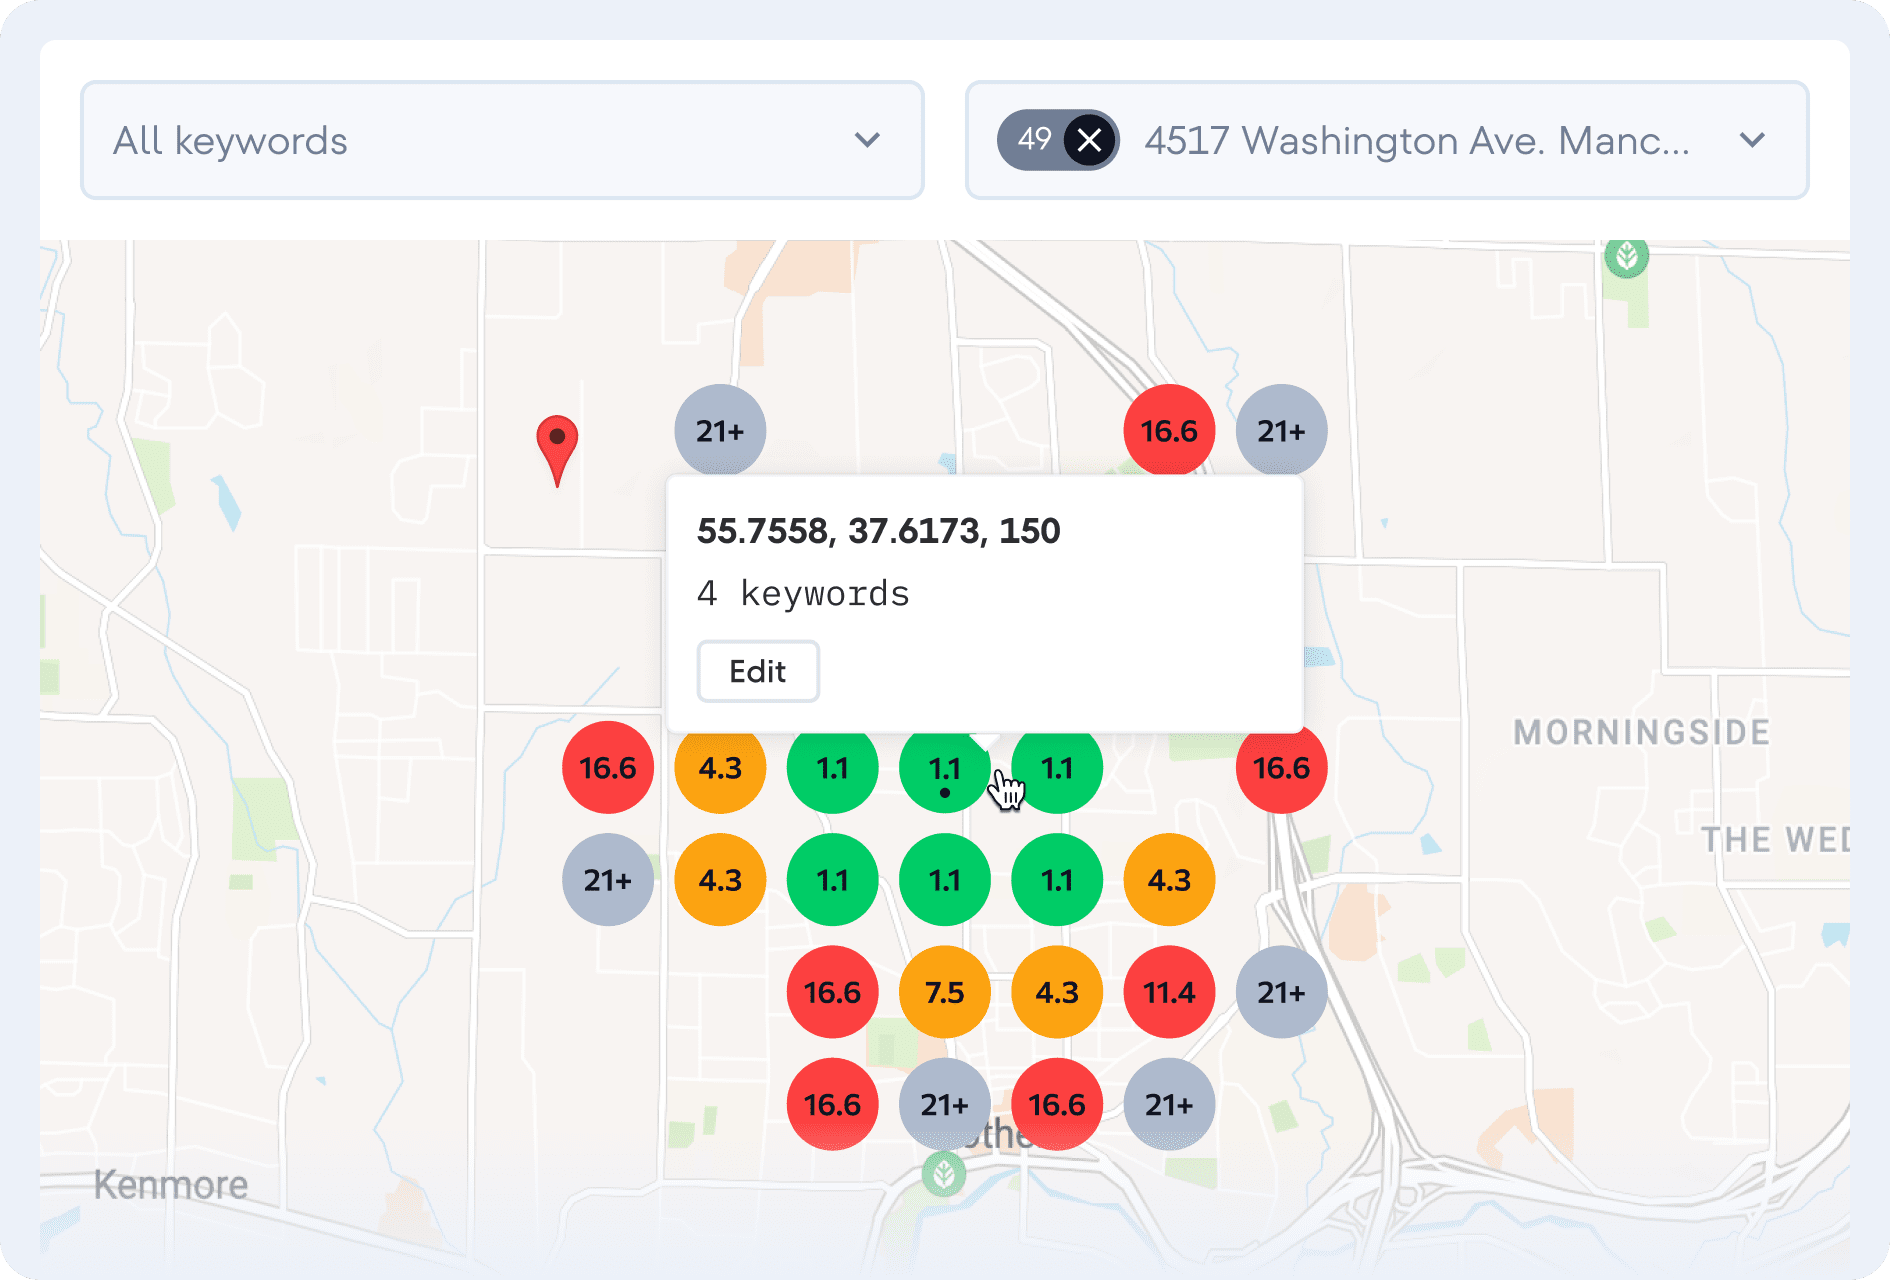Viewport: 1890px width, 1280px height.
Task: Click the chevron arrow beside 4517 Washington Ave
Action: (x=1752, y=140)
